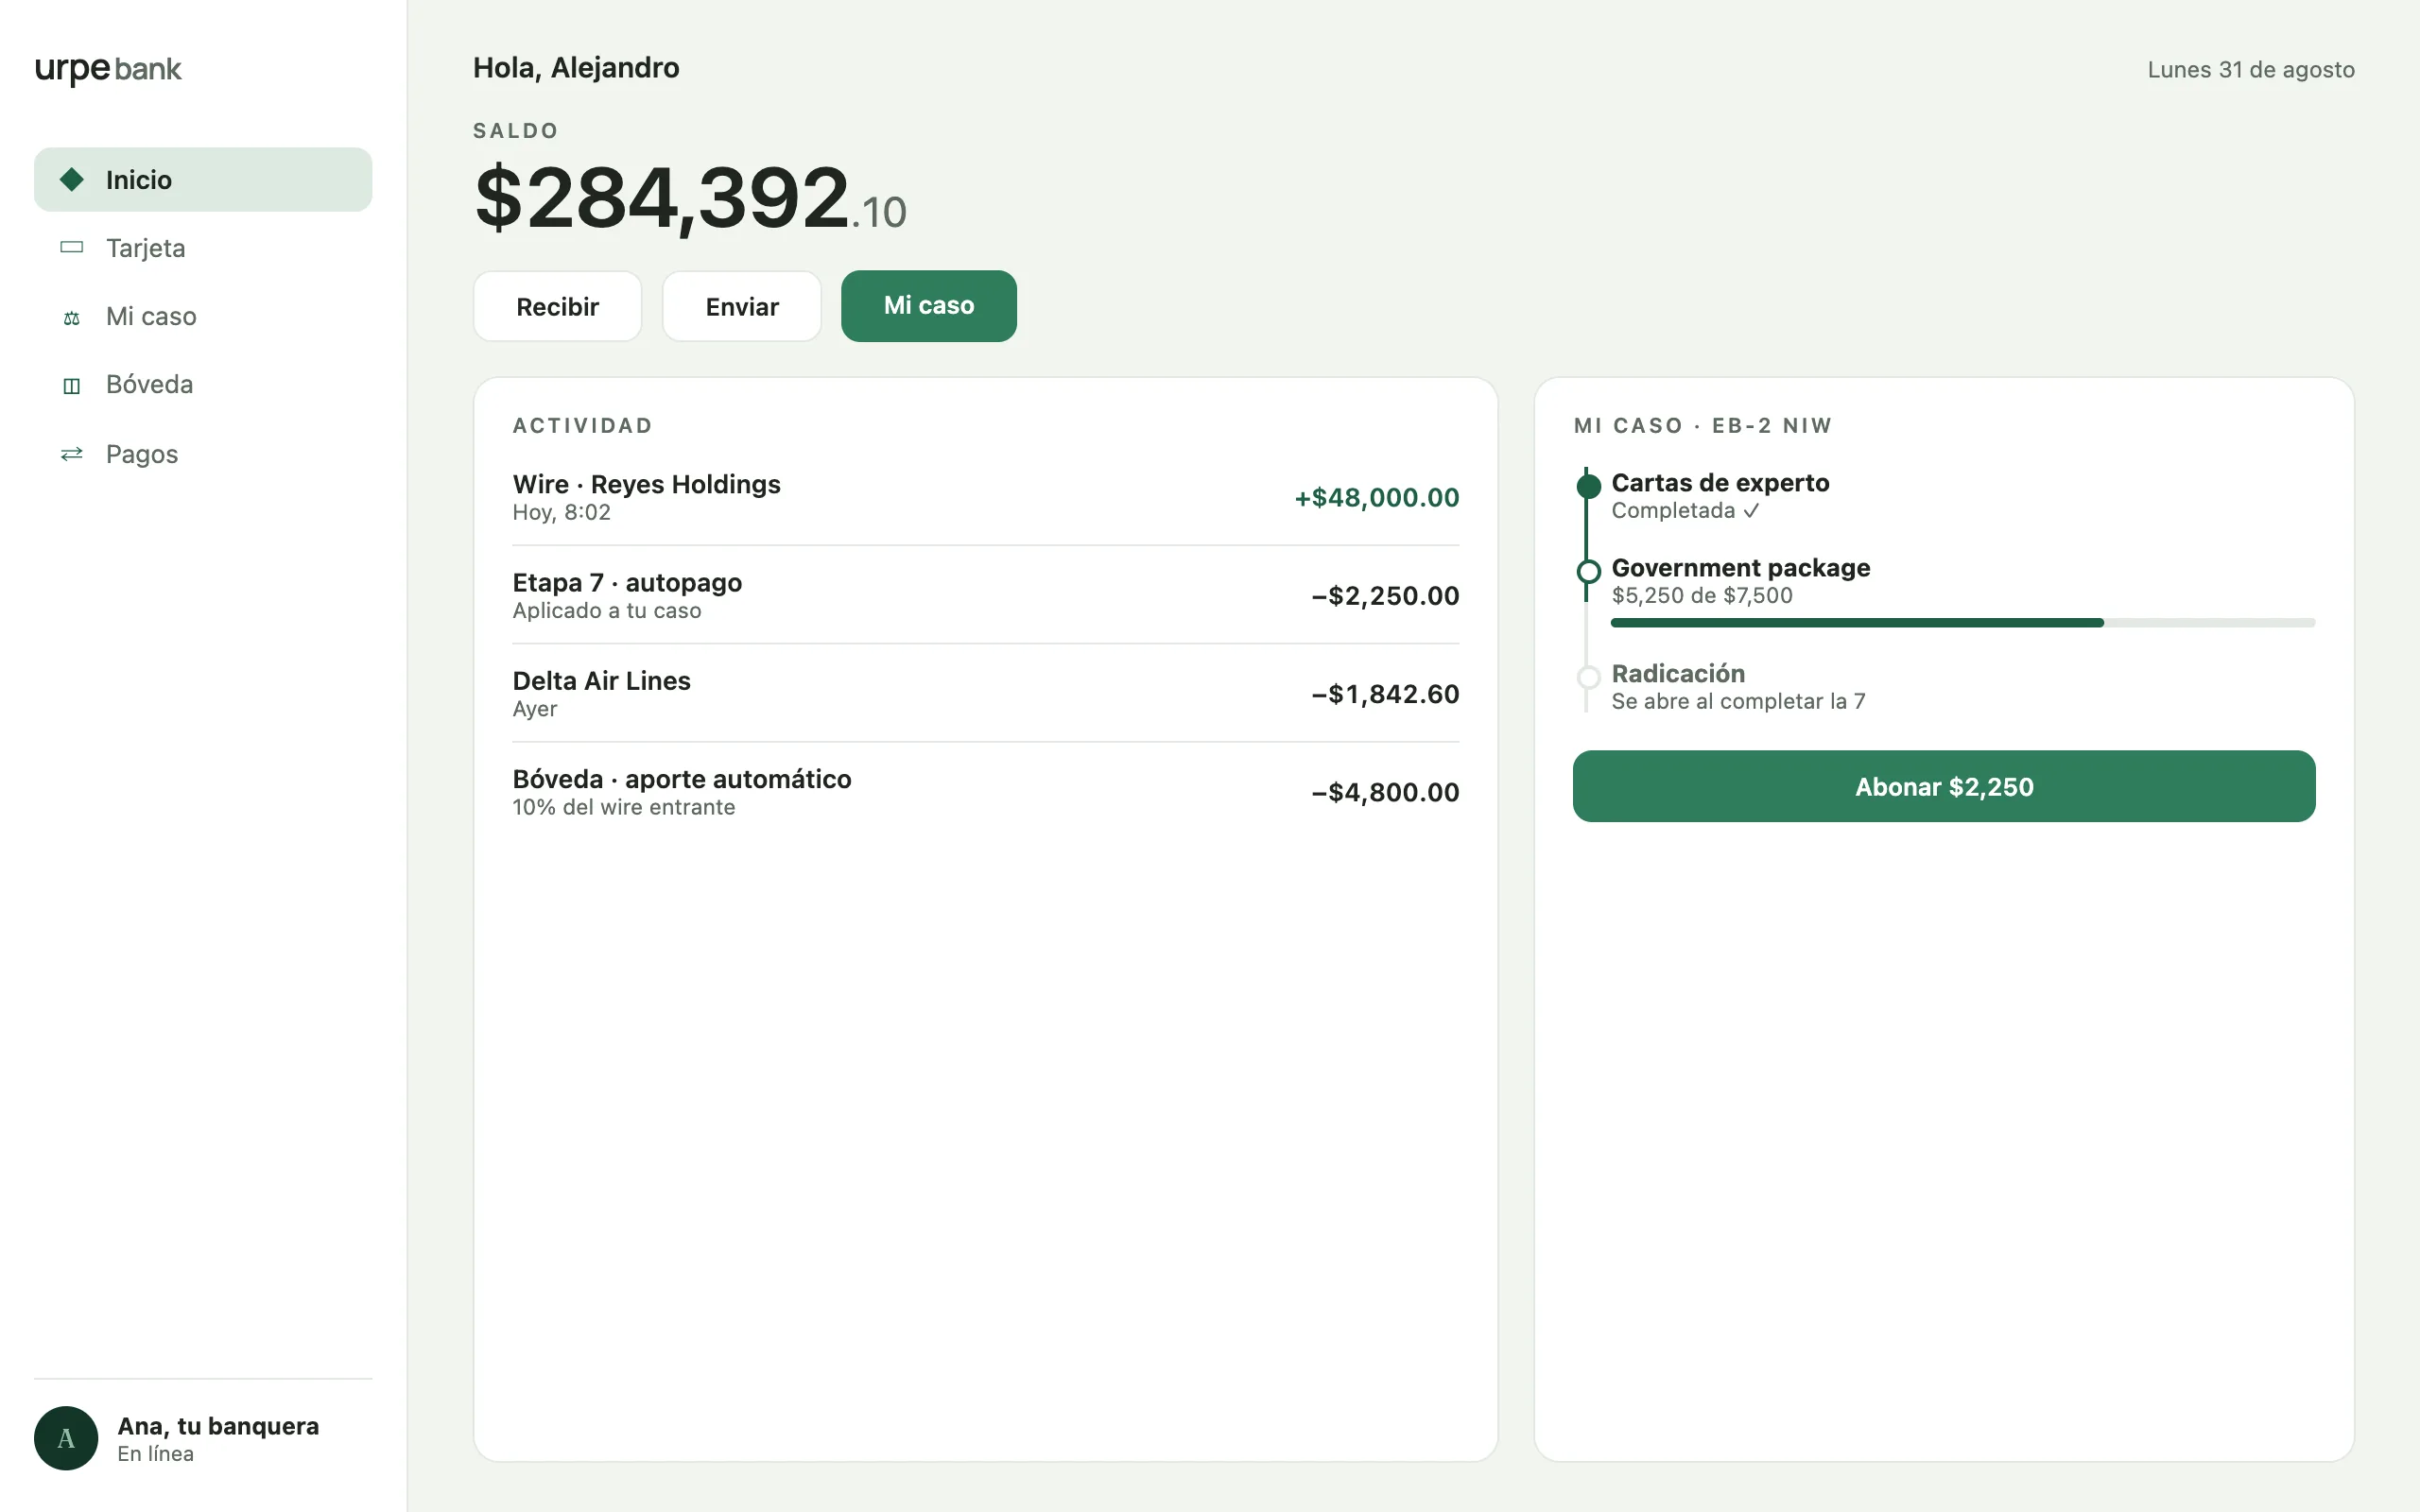Click the Enviar button
The height and width of the screenshot is (1512, 2420).
click(742, 306)
